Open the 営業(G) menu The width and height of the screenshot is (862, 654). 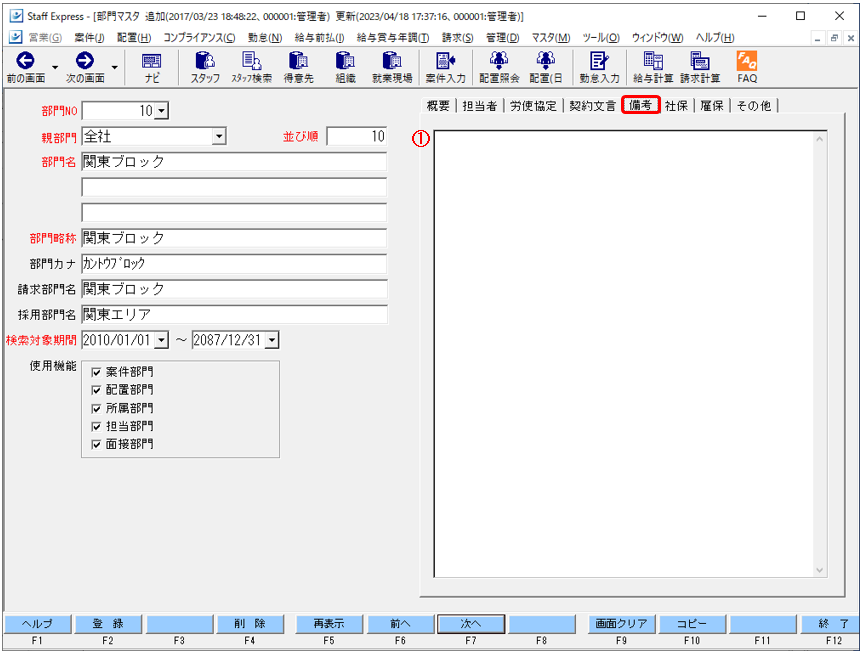45,38
